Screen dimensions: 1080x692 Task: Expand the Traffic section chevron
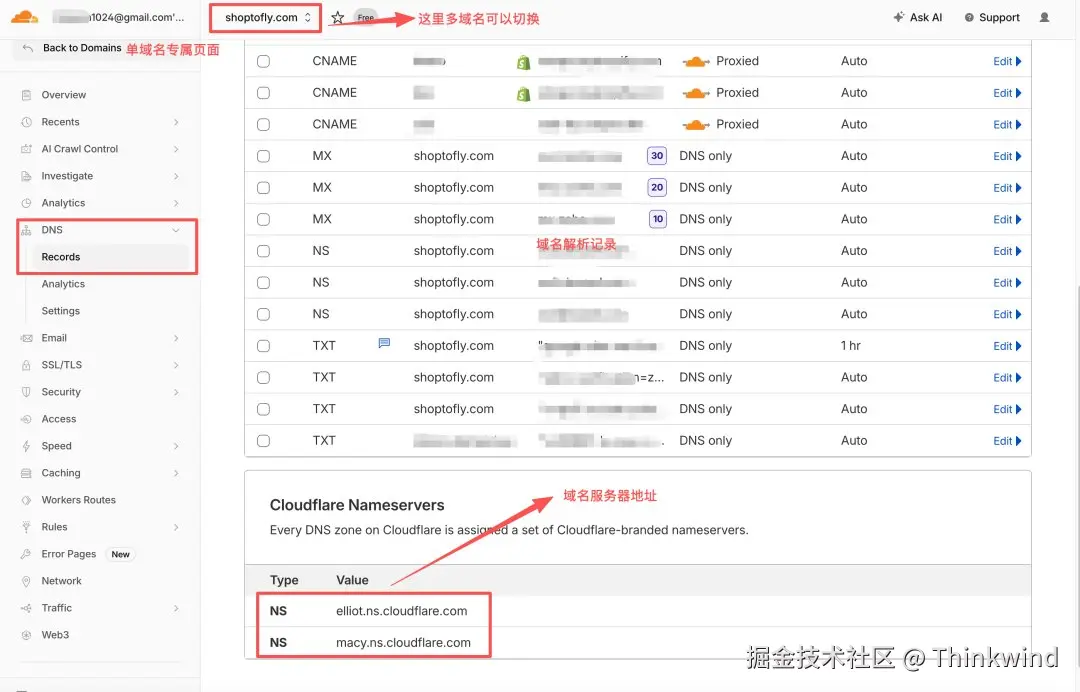tap(176, 608)
